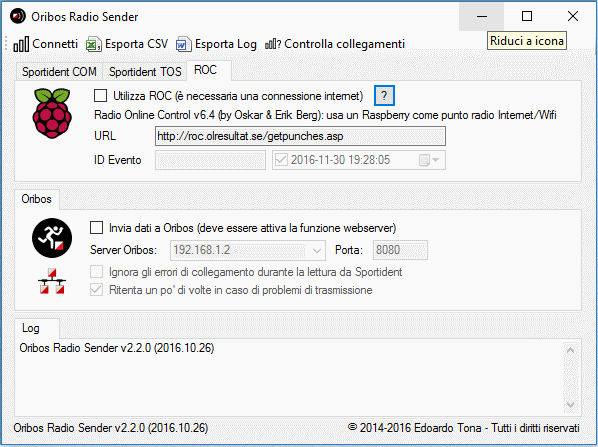This screenshot has width=598, height=447.
Task: Switch to the Sportident COM tab
Action: click(x=59, y=72)
